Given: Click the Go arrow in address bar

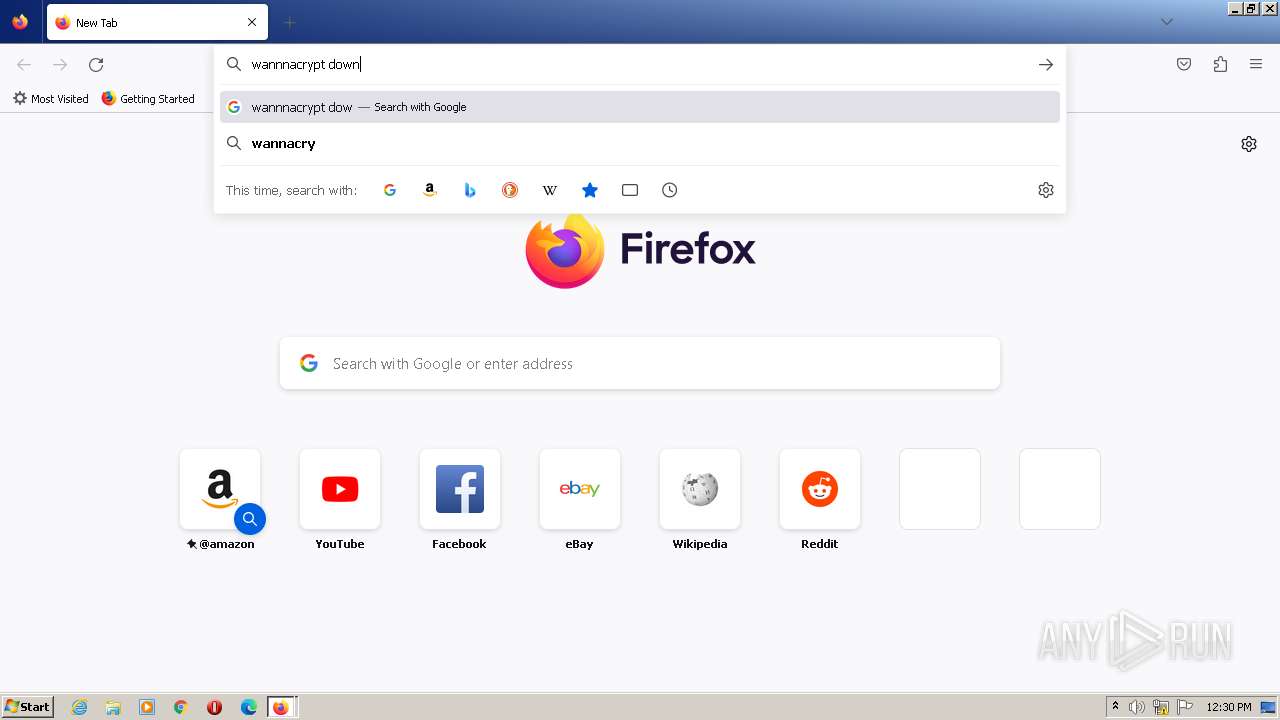Looking at the screenshot, I should pos(1046,65).
